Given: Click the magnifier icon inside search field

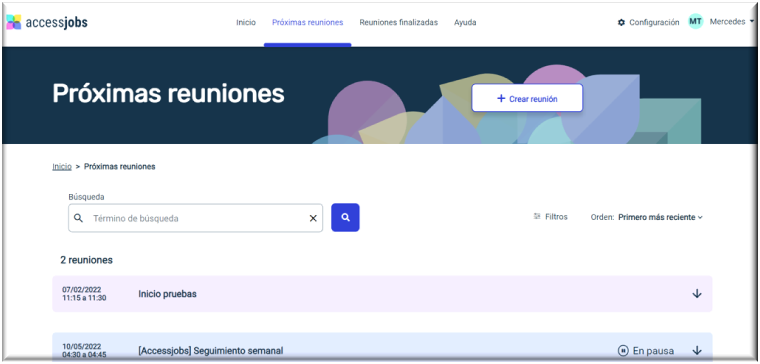Looking at the screenshot, I should (78, 218).
